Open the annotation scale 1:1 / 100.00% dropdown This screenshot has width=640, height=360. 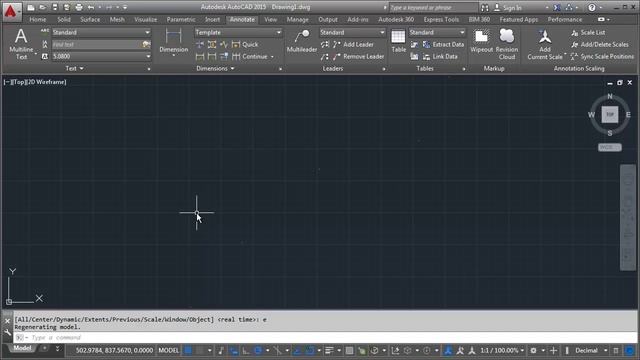click(x=502, y=351)
